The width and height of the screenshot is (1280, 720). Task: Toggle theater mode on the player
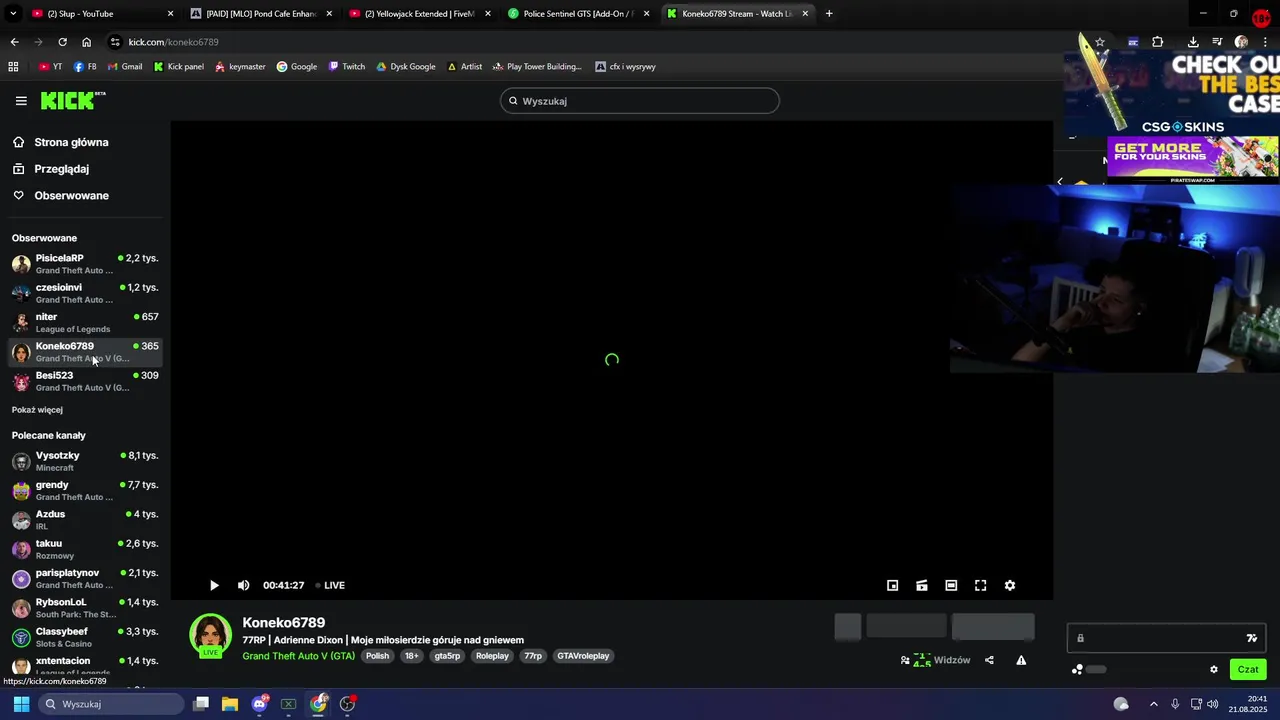[x=951, y=585]
